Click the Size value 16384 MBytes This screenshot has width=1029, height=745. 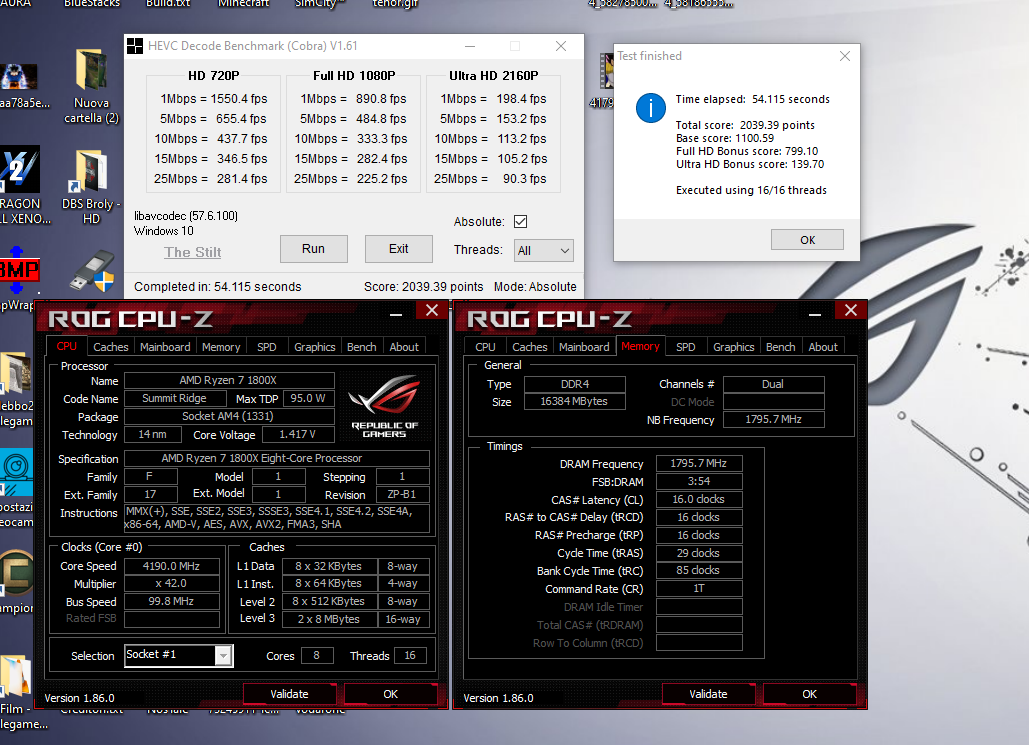[574, 401]
